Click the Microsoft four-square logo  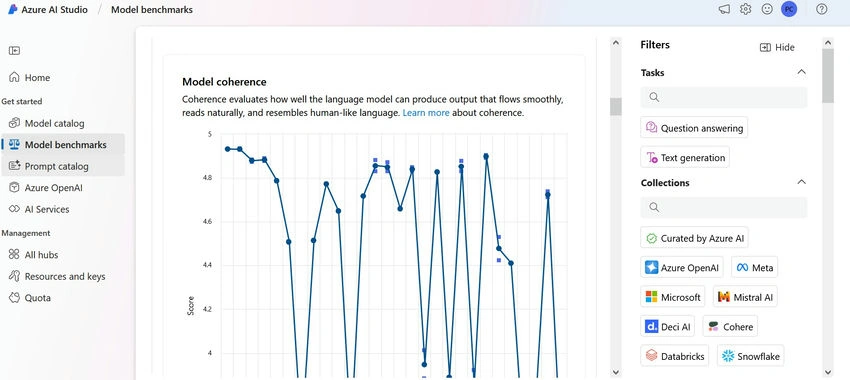(651, 297)
